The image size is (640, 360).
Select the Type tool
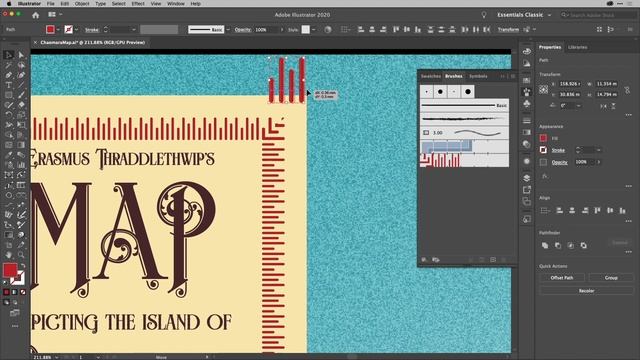9,85
